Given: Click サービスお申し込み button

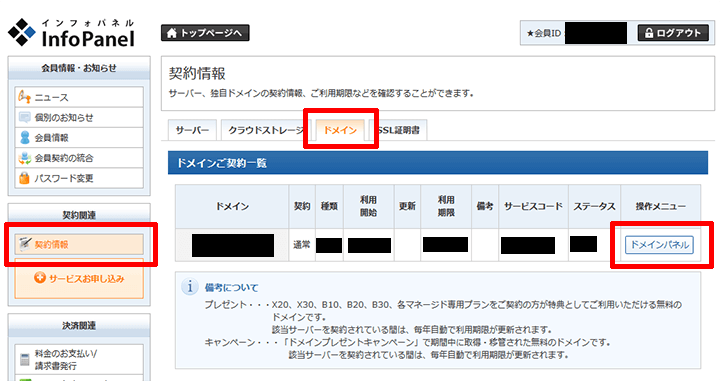Looking at the screenshot, I should [x=79, y=278].
